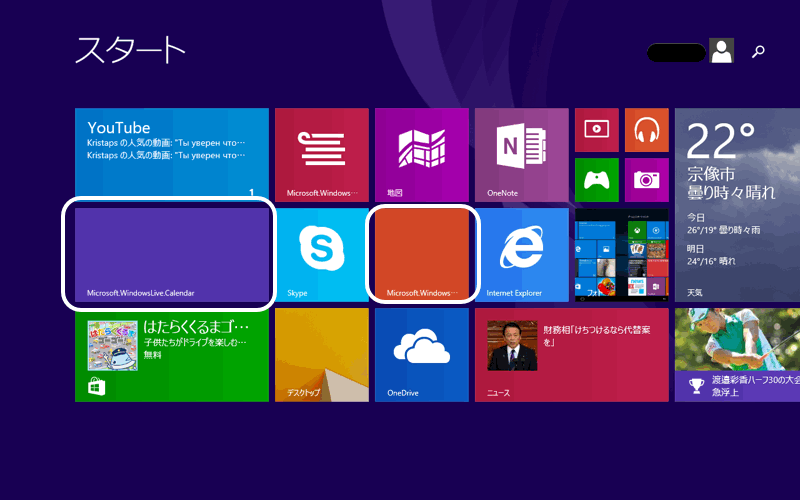This screenshot has height=500, width=800.
Task: Open the YouTube live tile
Action: click(171, 154)
